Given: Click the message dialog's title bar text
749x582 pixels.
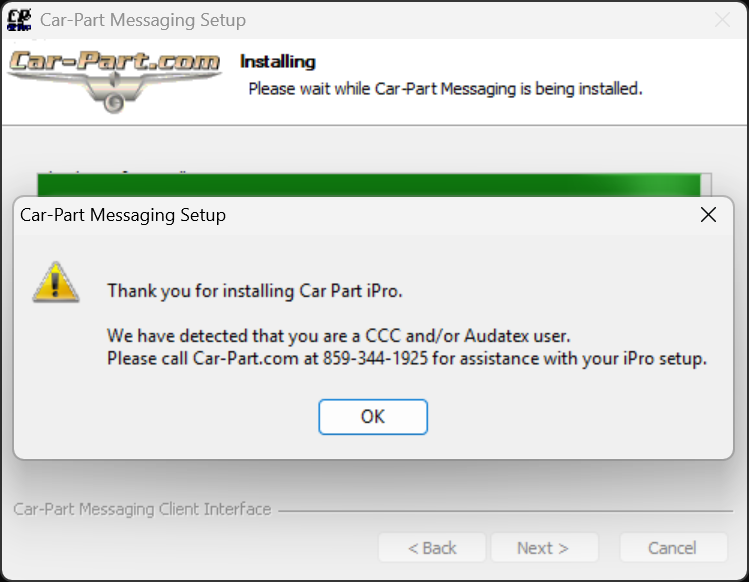Looking at the screenshot, I should (x=123, y=215).
